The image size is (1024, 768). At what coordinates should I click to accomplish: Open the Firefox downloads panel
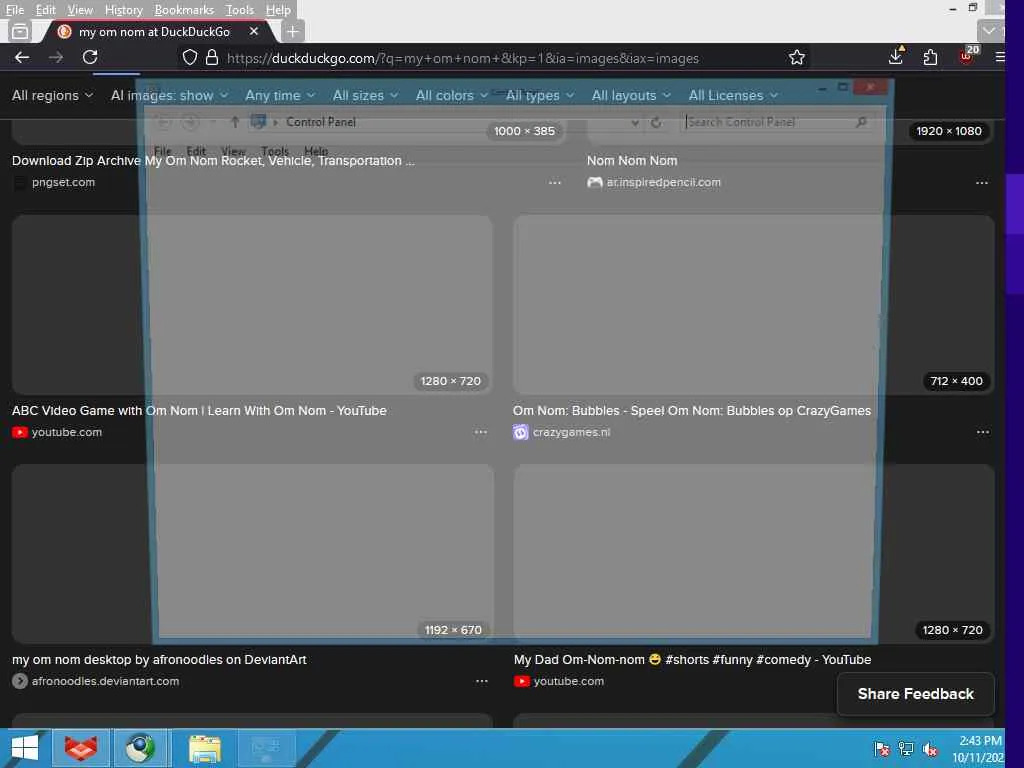click(x=896, y=57)
